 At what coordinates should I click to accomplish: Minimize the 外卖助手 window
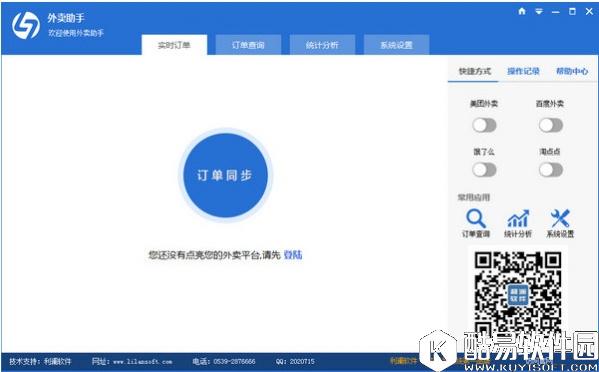pyautogui.click(x=555, y=12)
